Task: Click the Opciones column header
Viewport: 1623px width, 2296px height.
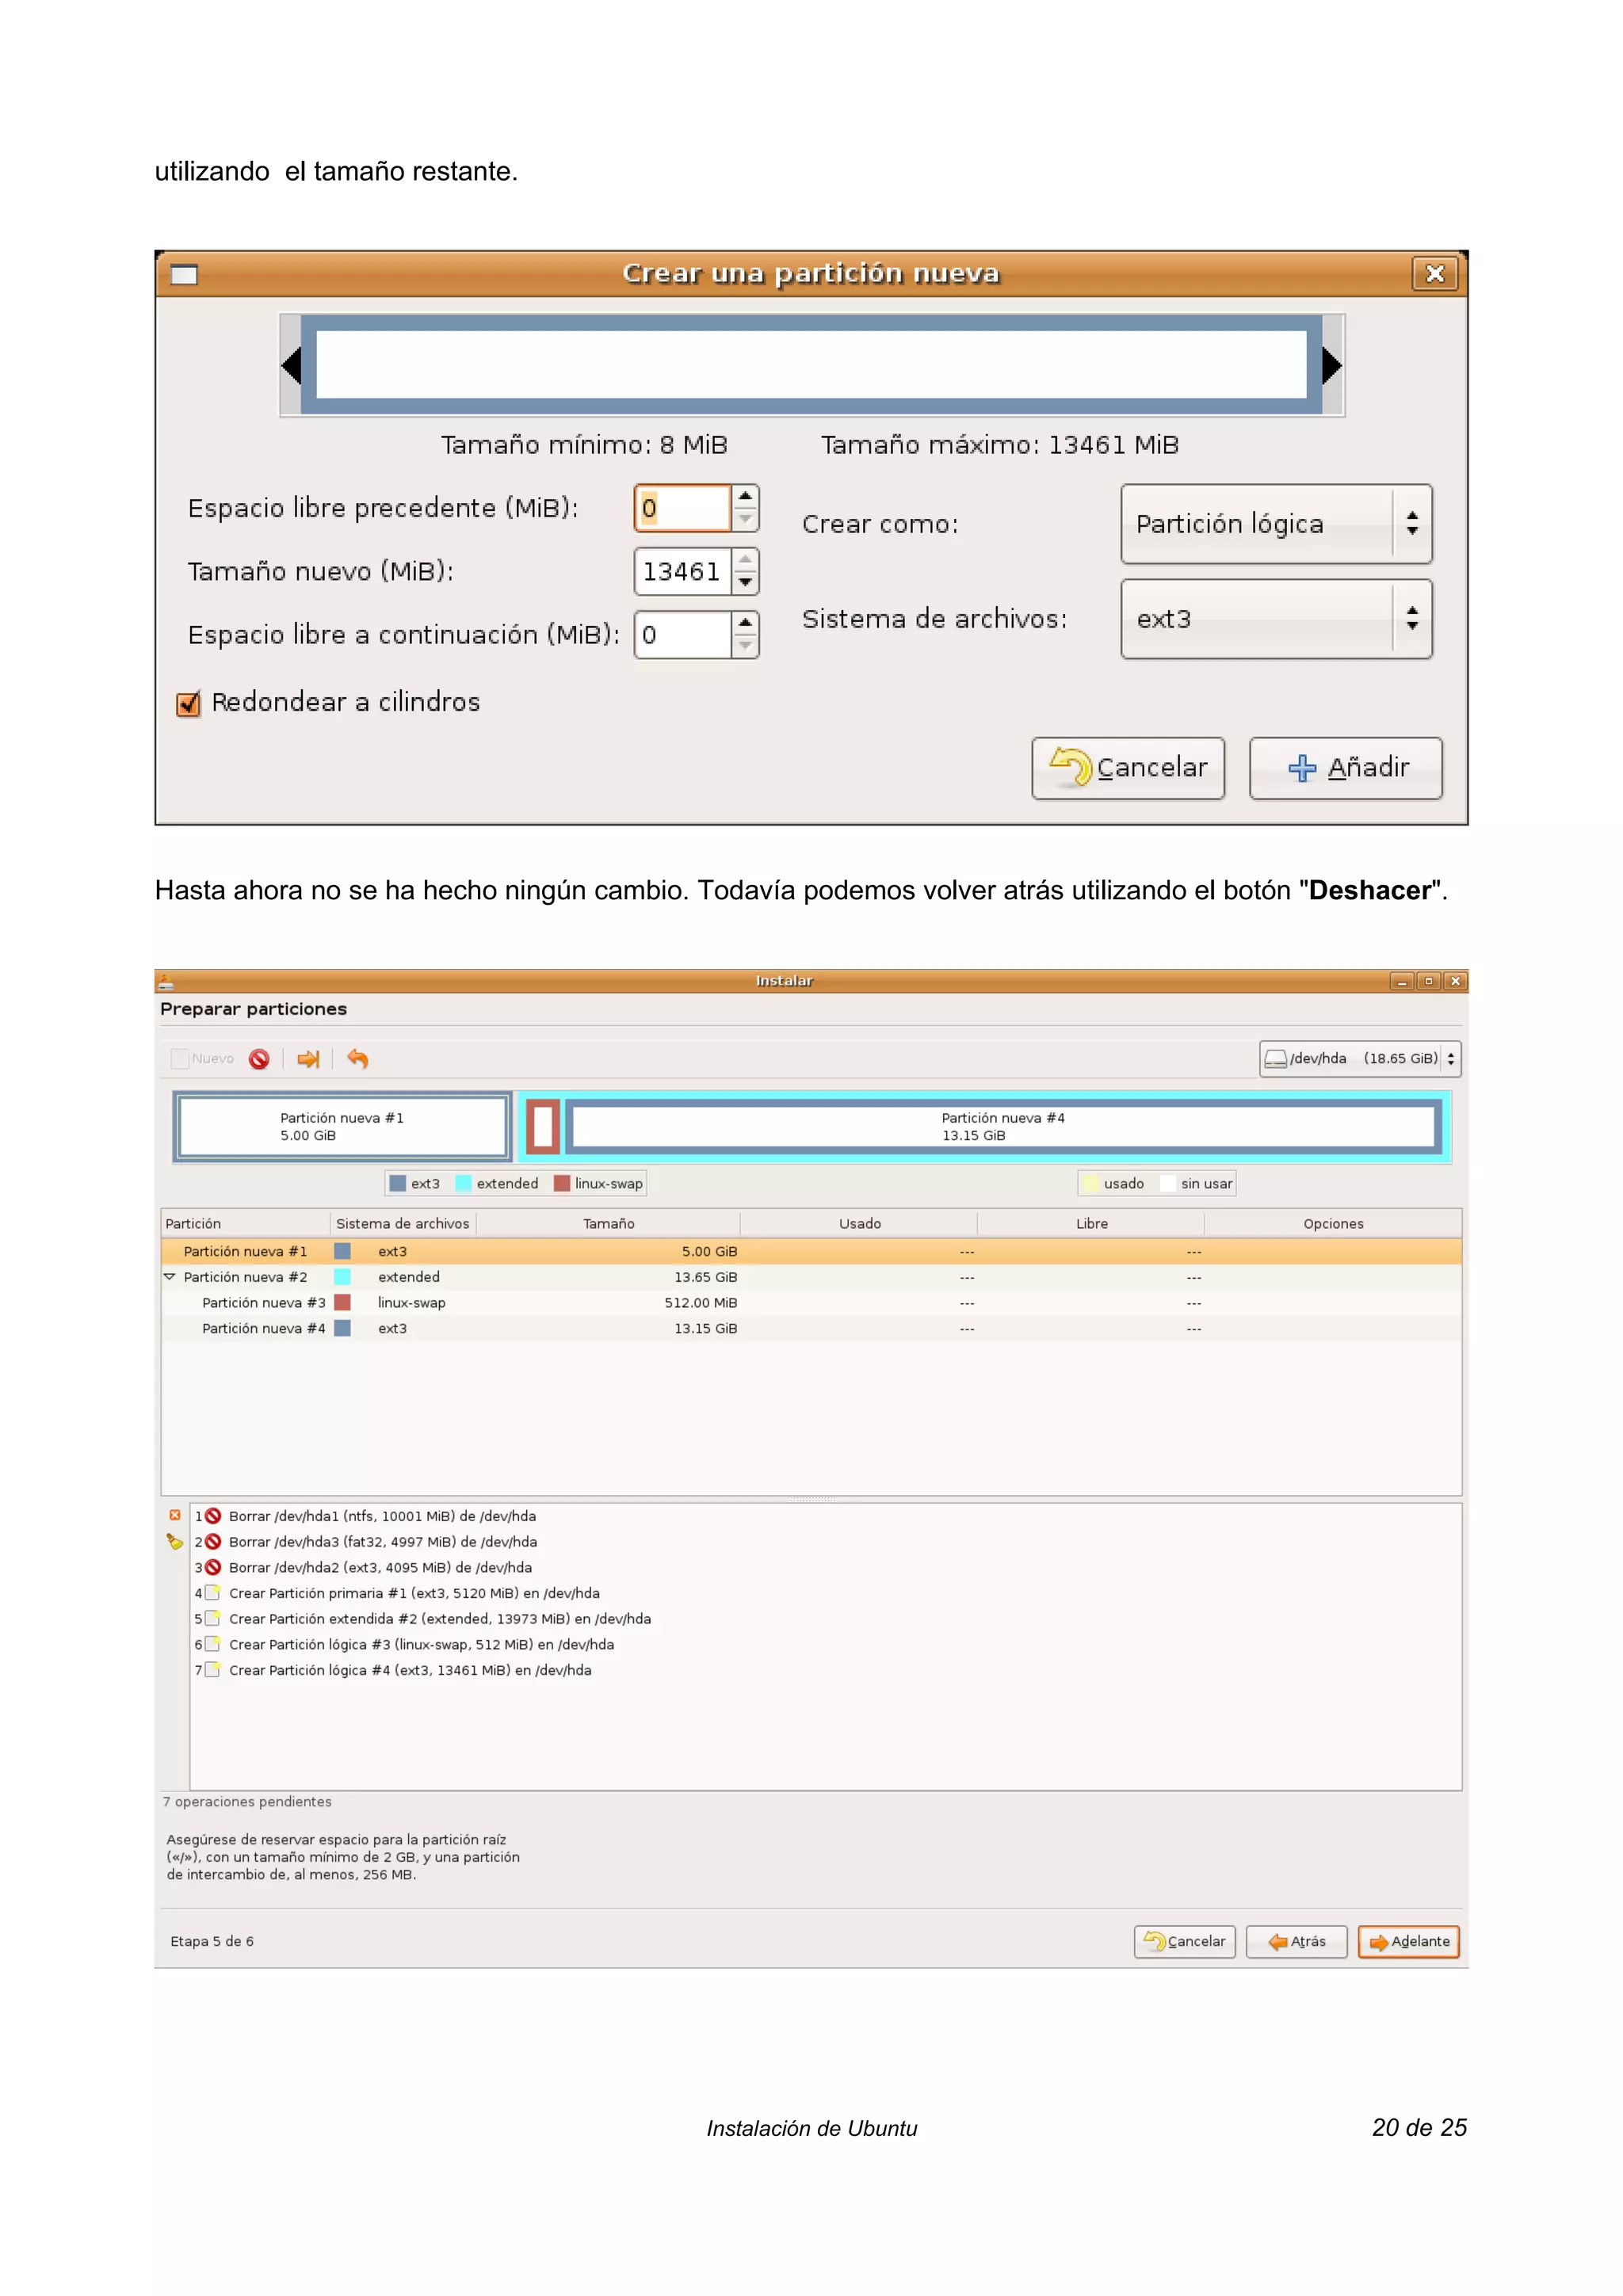Action: pos(1333,1224)
